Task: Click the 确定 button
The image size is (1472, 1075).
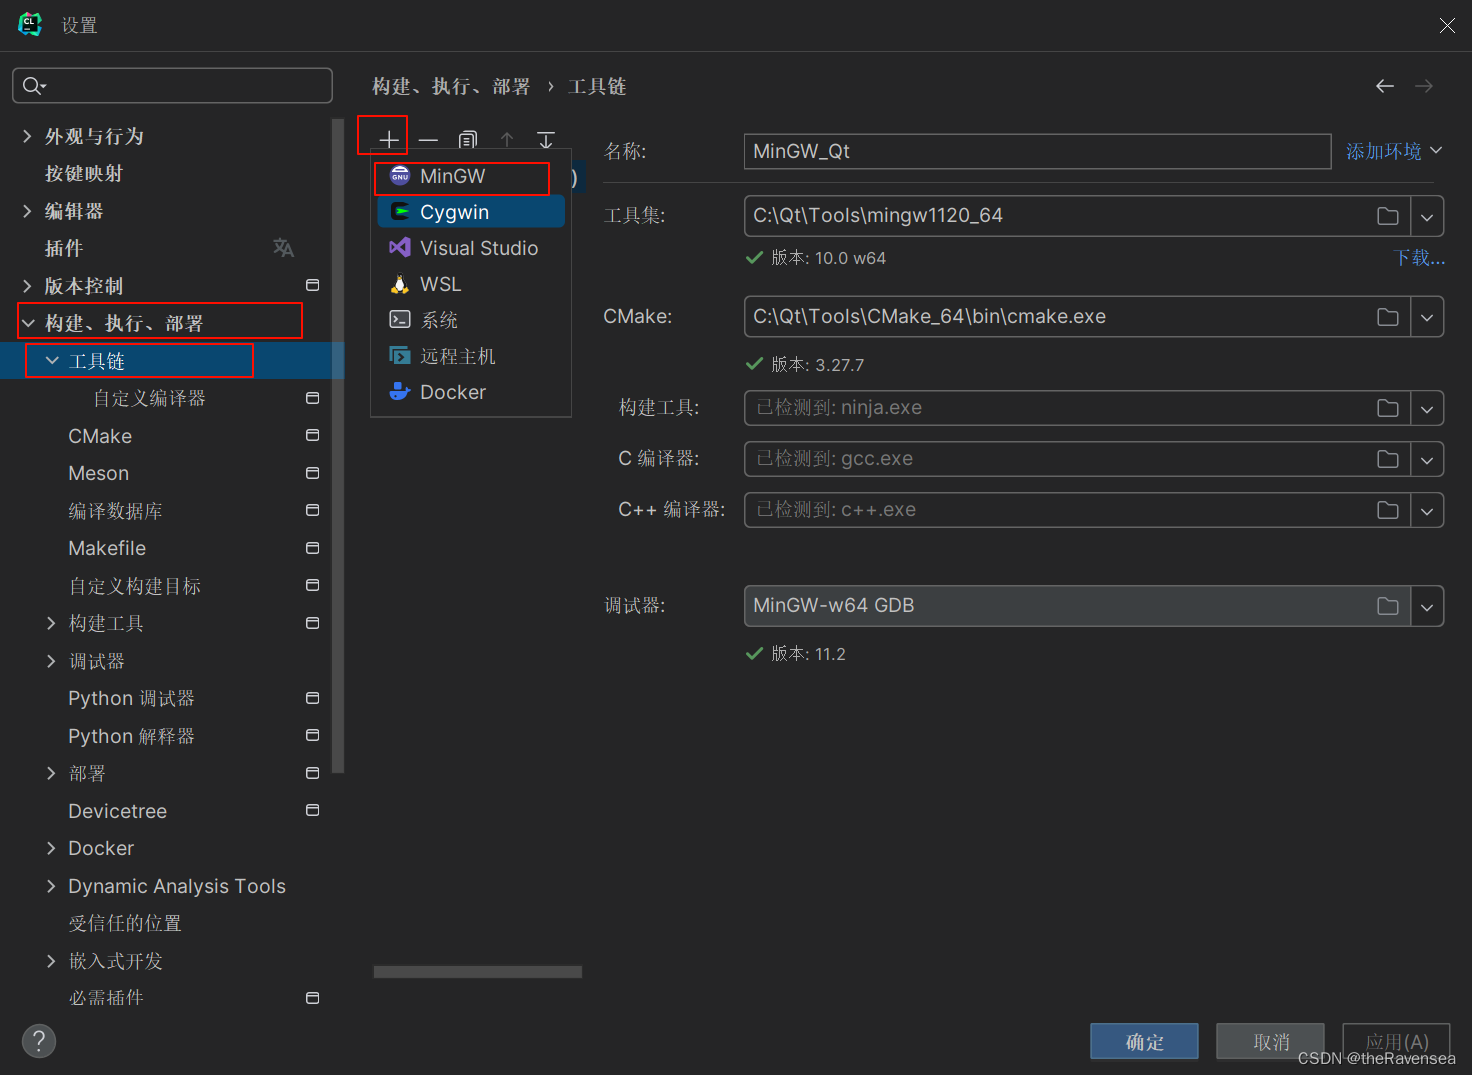Action: 1144,1042
